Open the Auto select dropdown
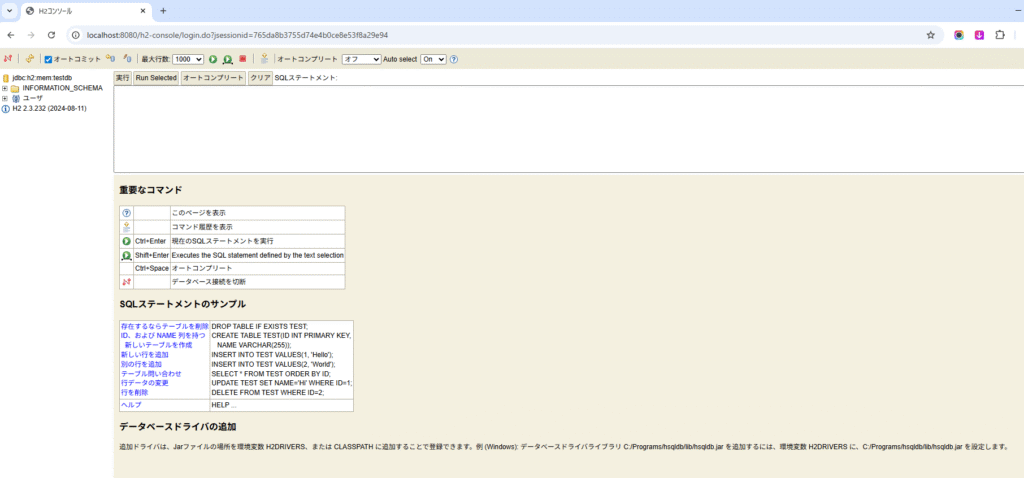 (433, 59)
